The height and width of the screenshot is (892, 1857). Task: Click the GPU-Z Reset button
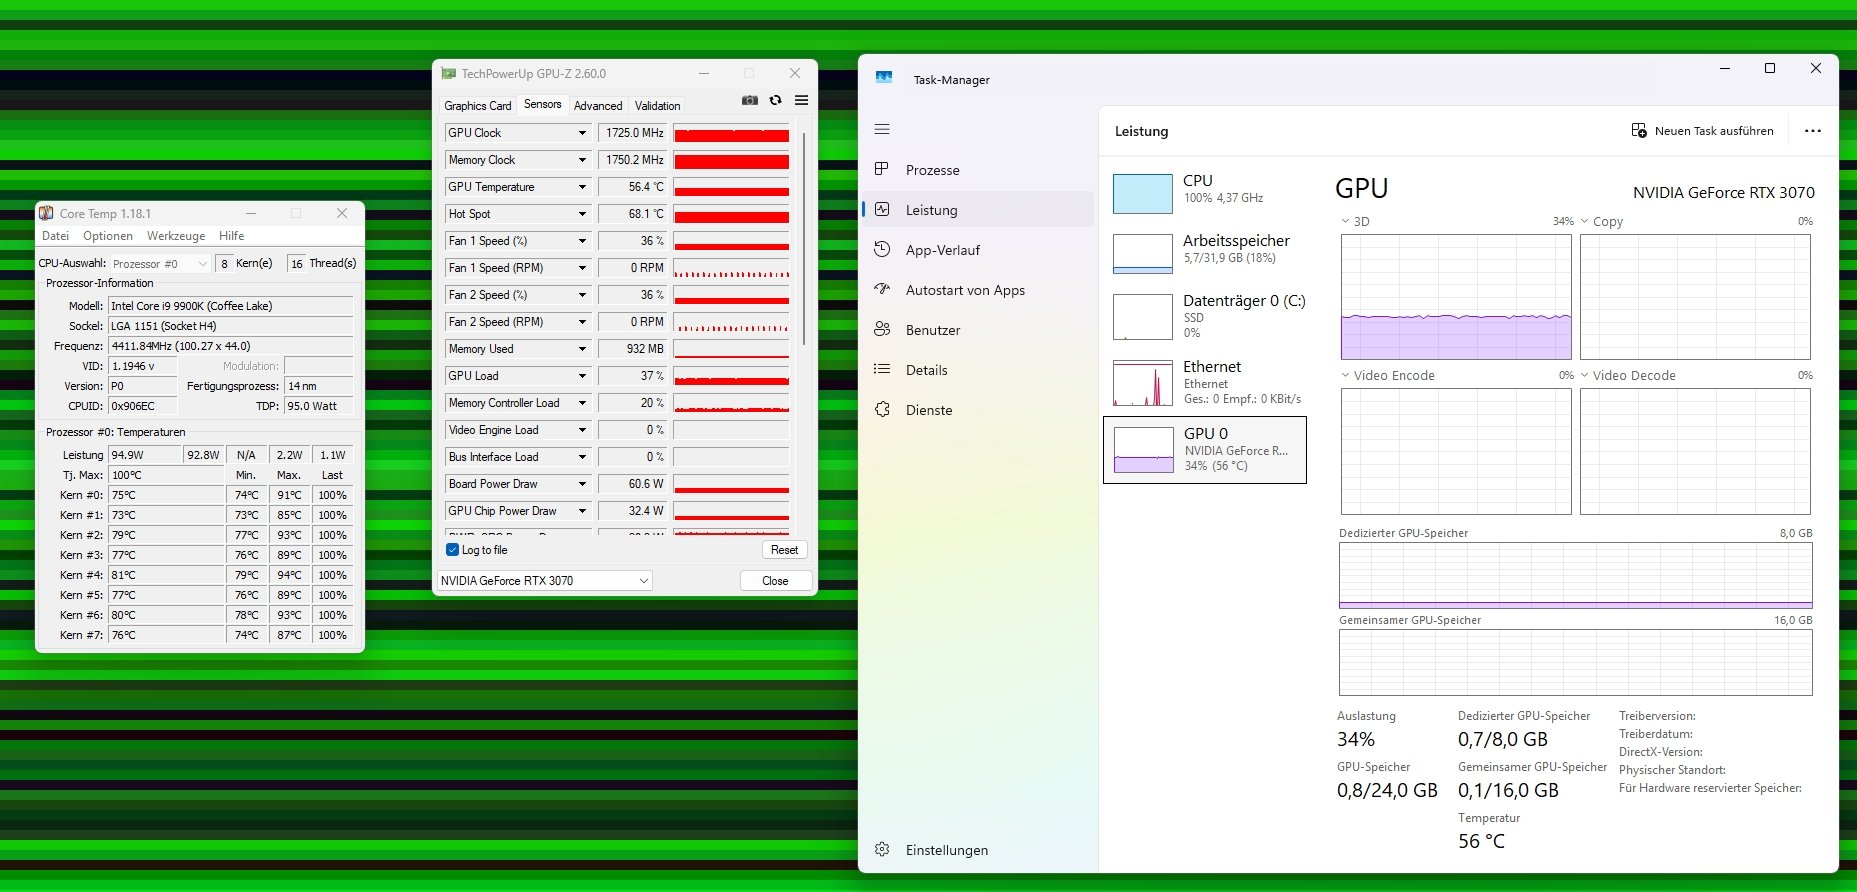click(x=785, y=550)
